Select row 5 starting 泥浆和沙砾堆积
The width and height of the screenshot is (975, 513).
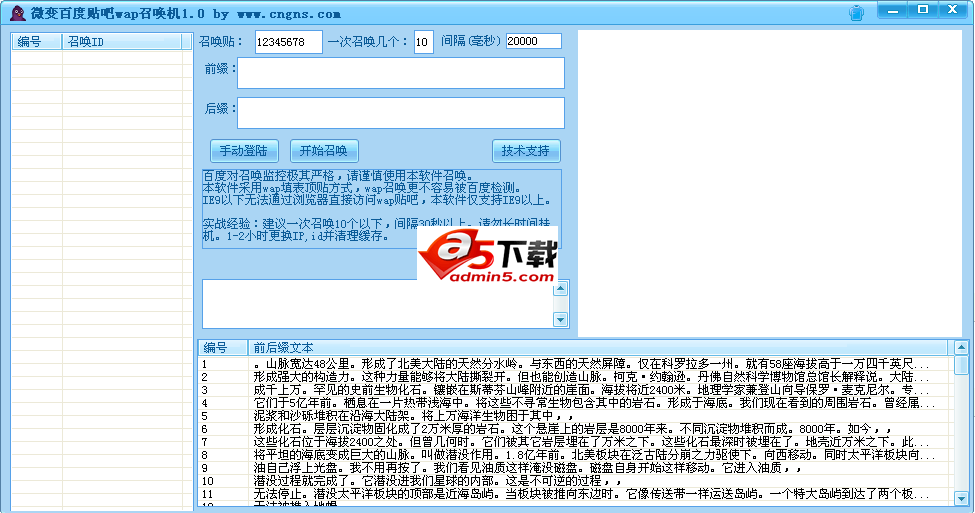click(x=575, y=416)
